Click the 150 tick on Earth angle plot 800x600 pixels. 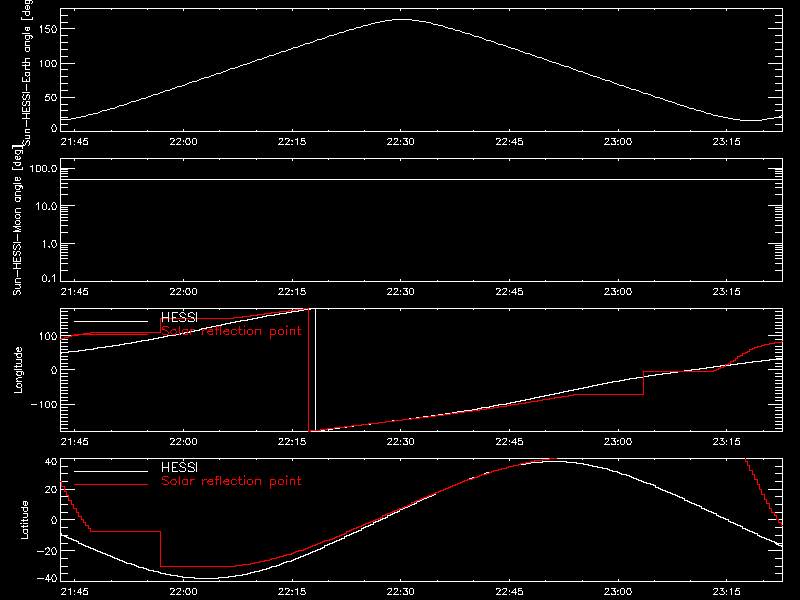pos(49,29)
